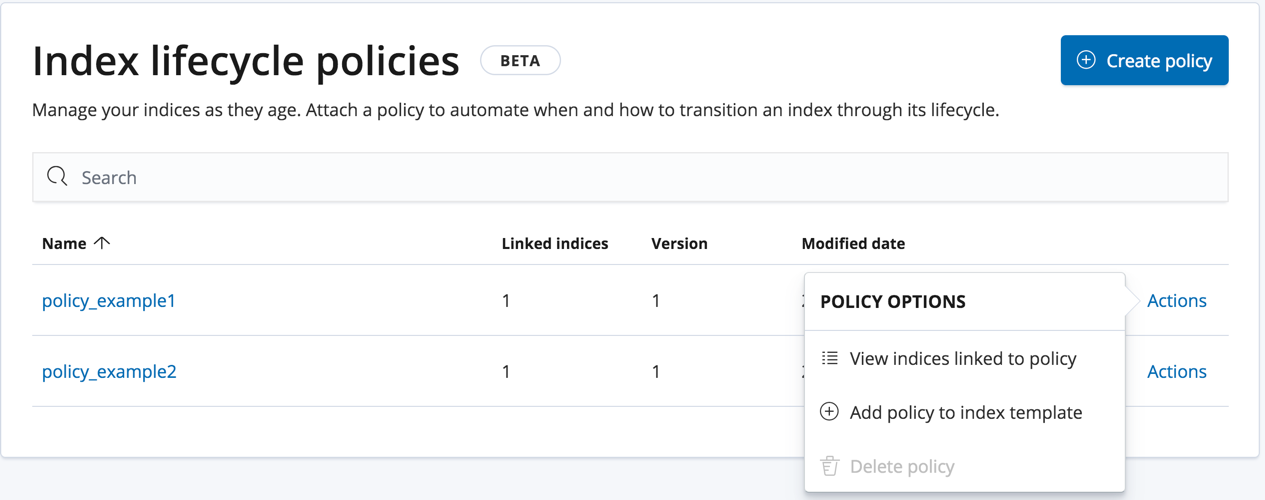The width and height of the screenshot is (1265, 500).
Task: Click the plus icon on Create policy
Action: pos(1085,60)
